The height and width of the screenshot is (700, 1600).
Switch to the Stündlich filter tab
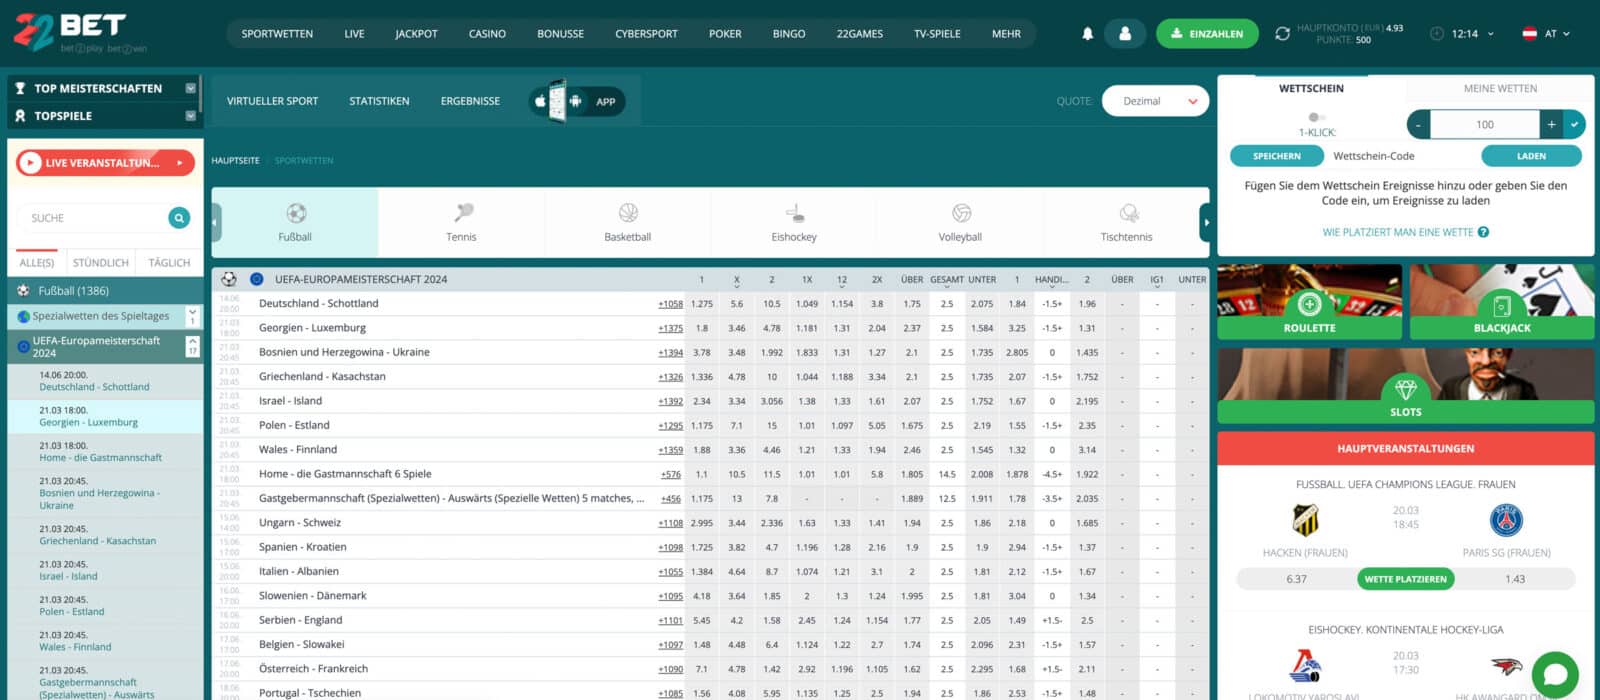[101, 263]
